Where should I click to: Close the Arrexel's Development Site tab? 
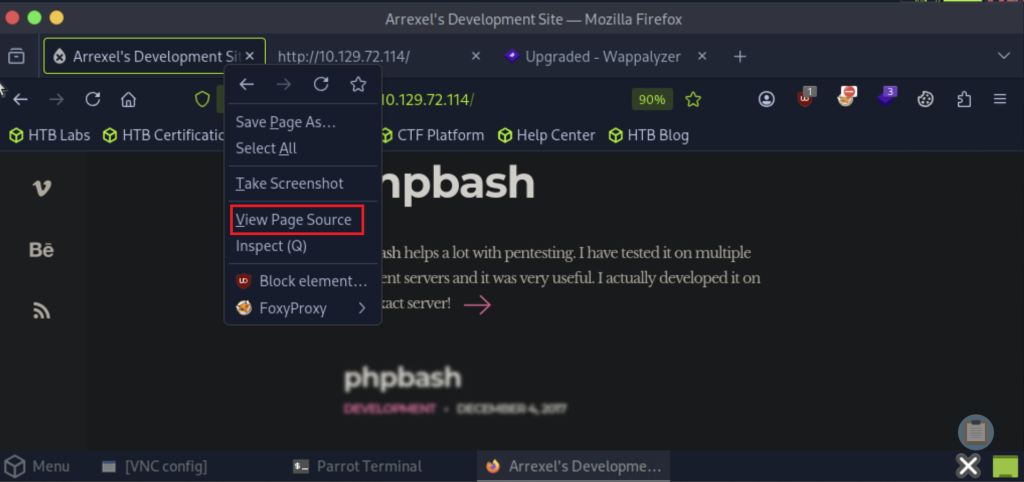tap(249, 57)
